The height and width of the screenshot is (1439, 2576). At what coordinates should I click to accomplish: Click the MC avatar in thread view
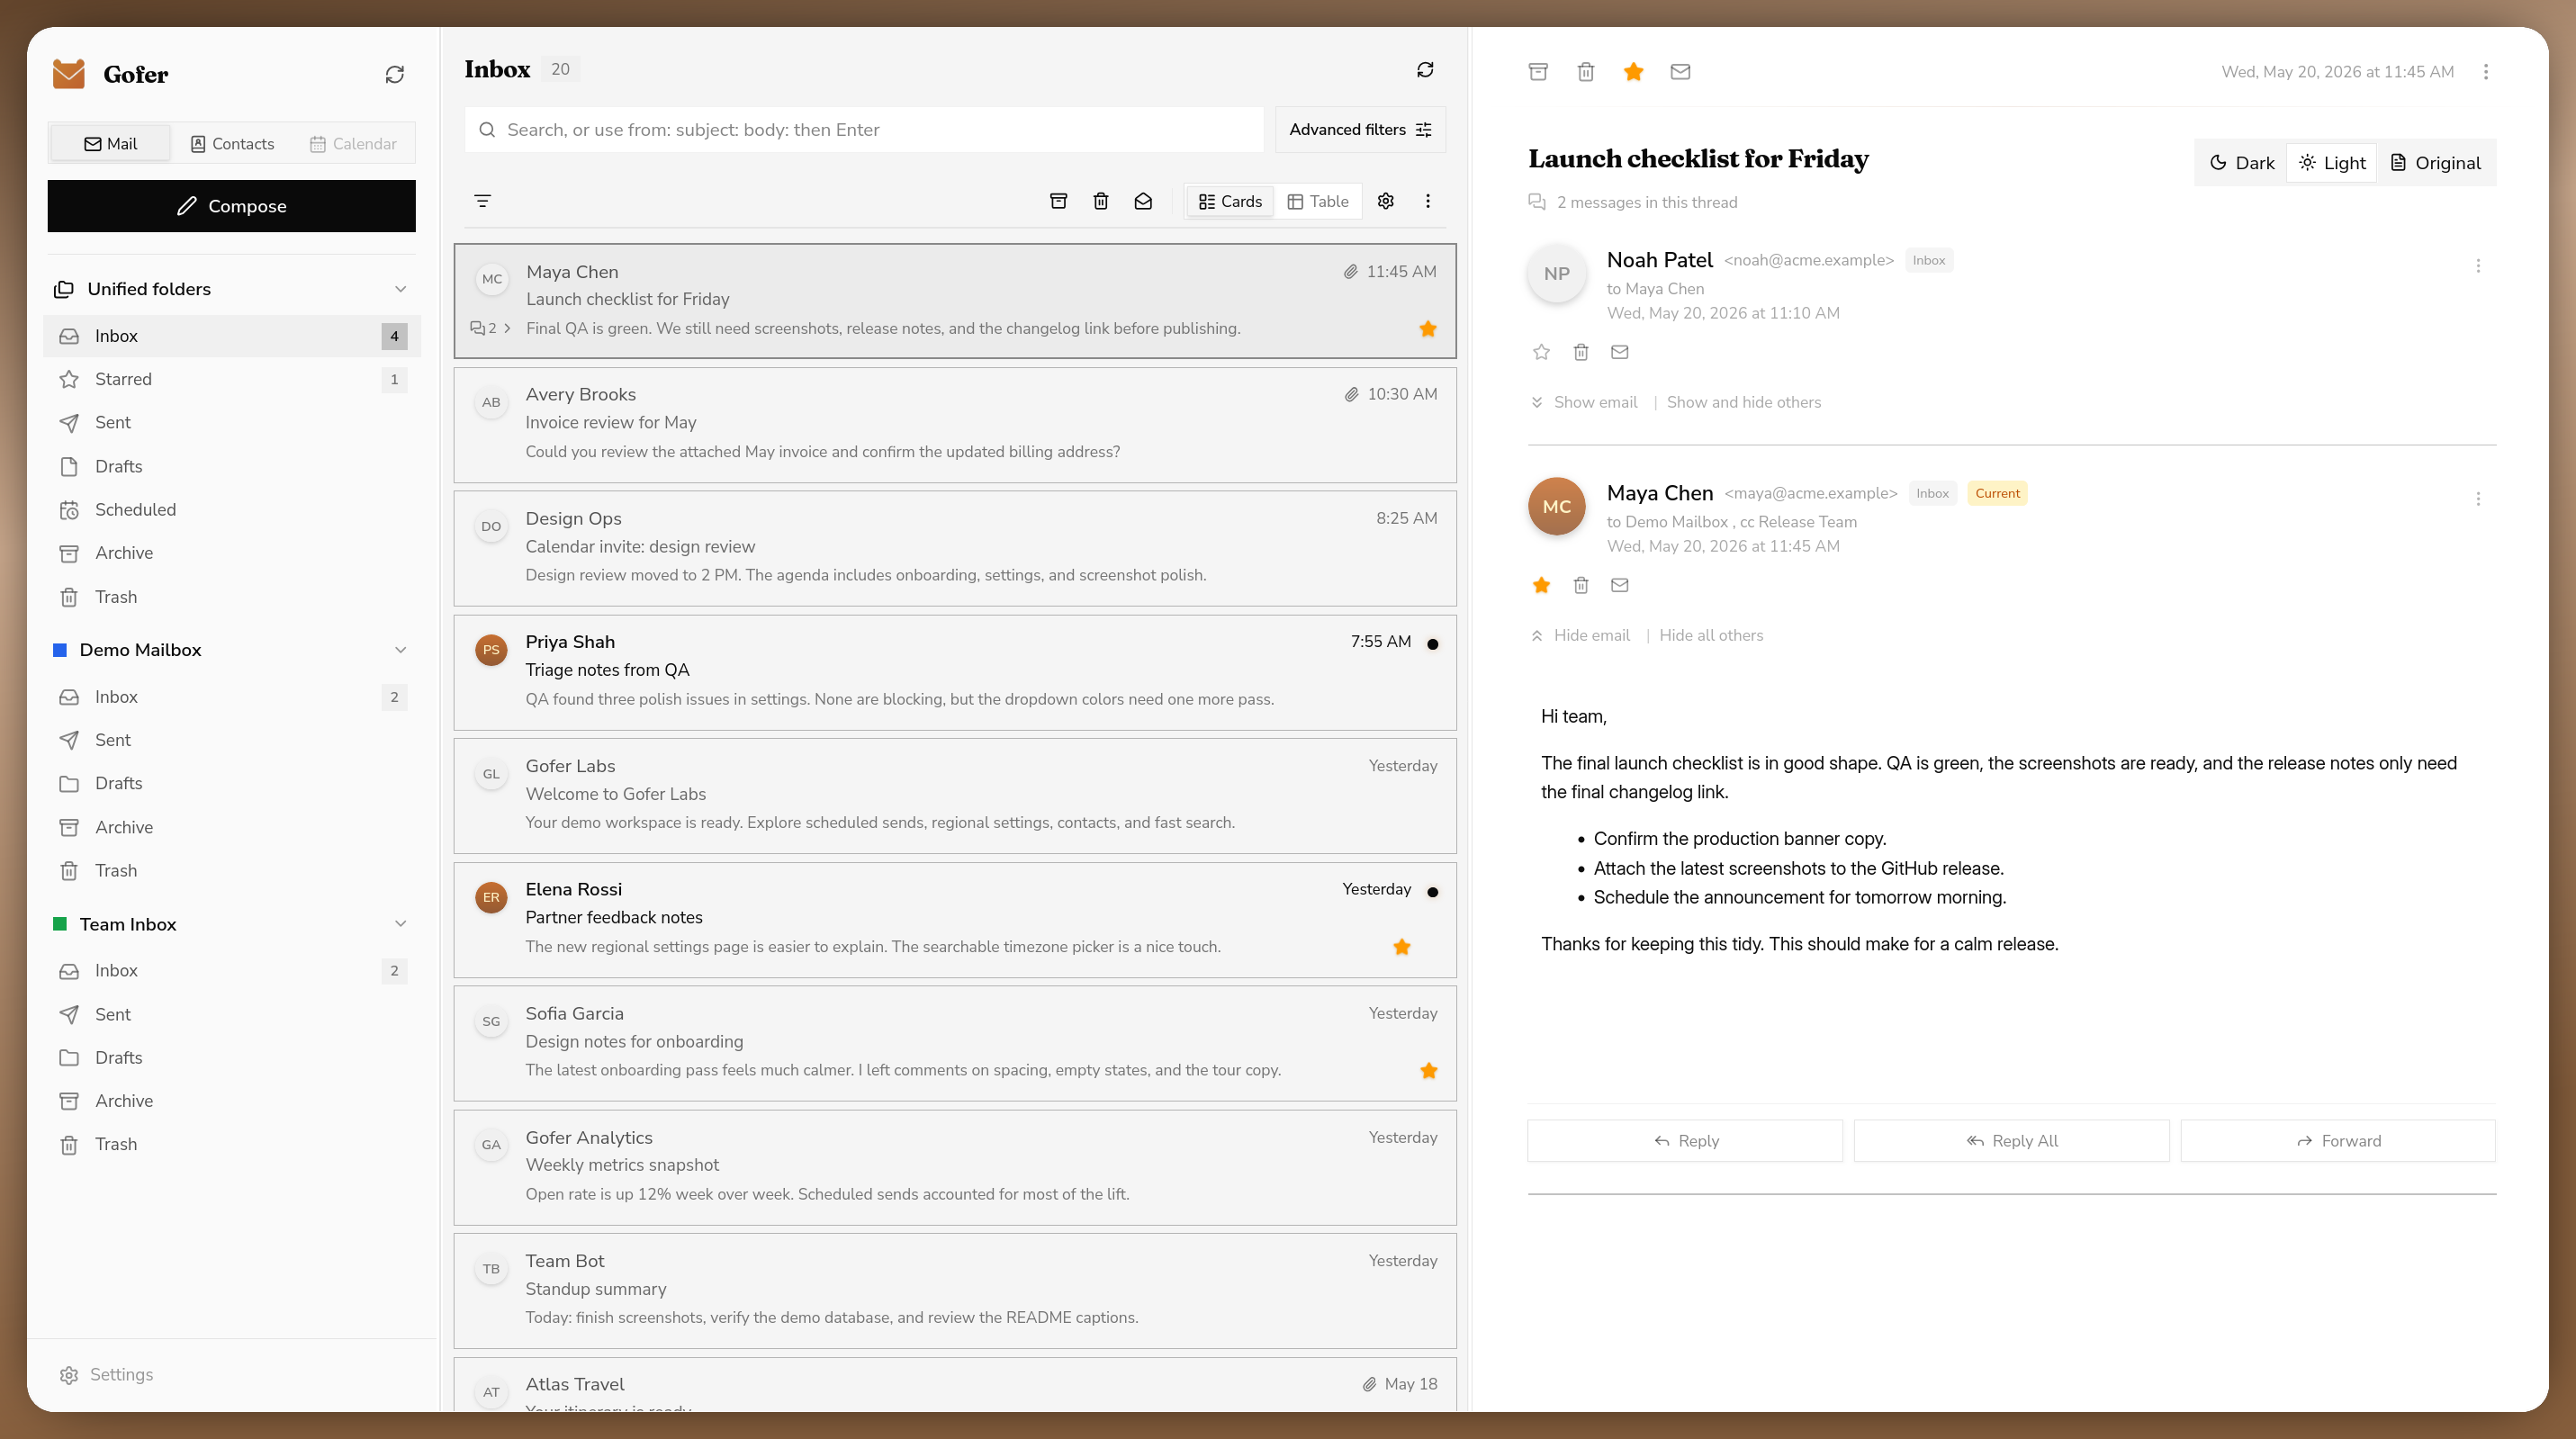click(1557, 507)
